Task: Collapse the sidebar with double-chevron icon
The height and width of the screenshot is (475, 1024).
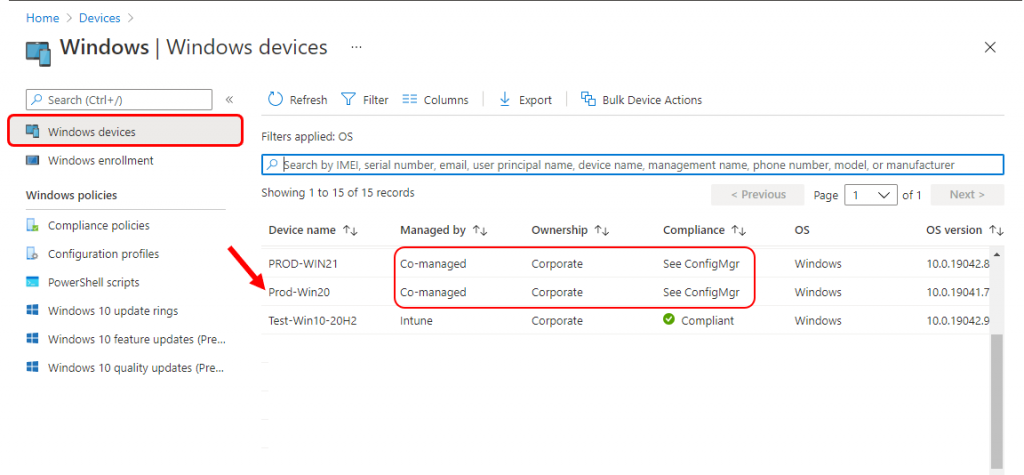Action: [x=229, y=99]
